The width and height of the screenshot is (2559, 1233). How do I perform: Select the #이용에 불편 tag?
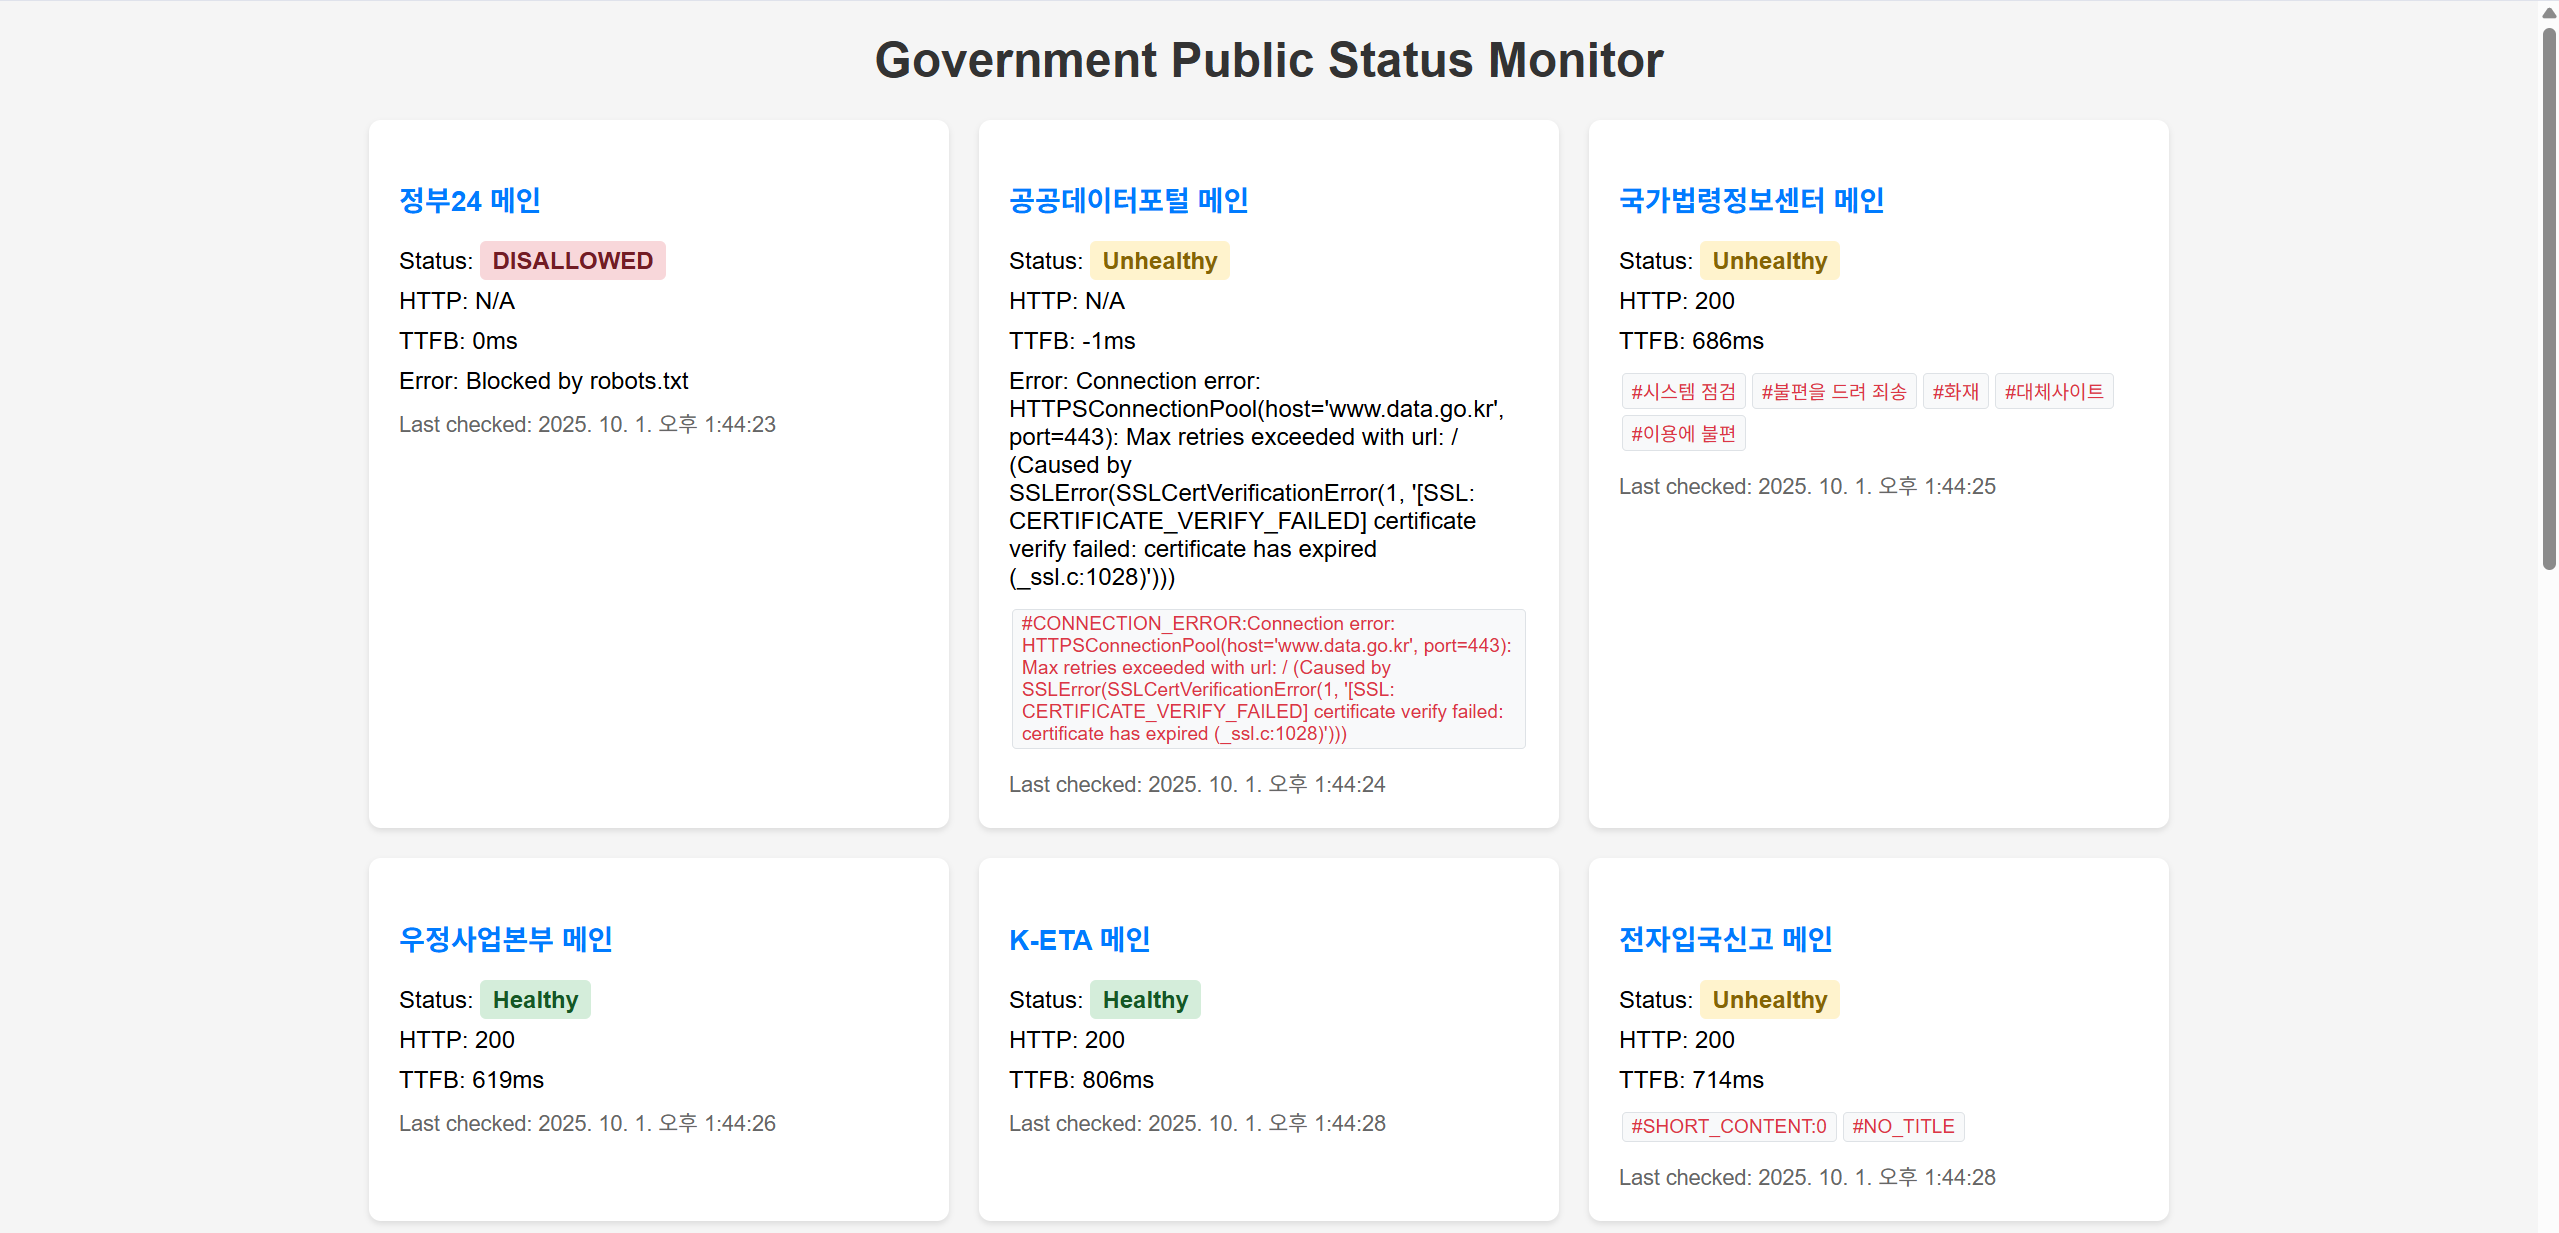click(1683, 434)
